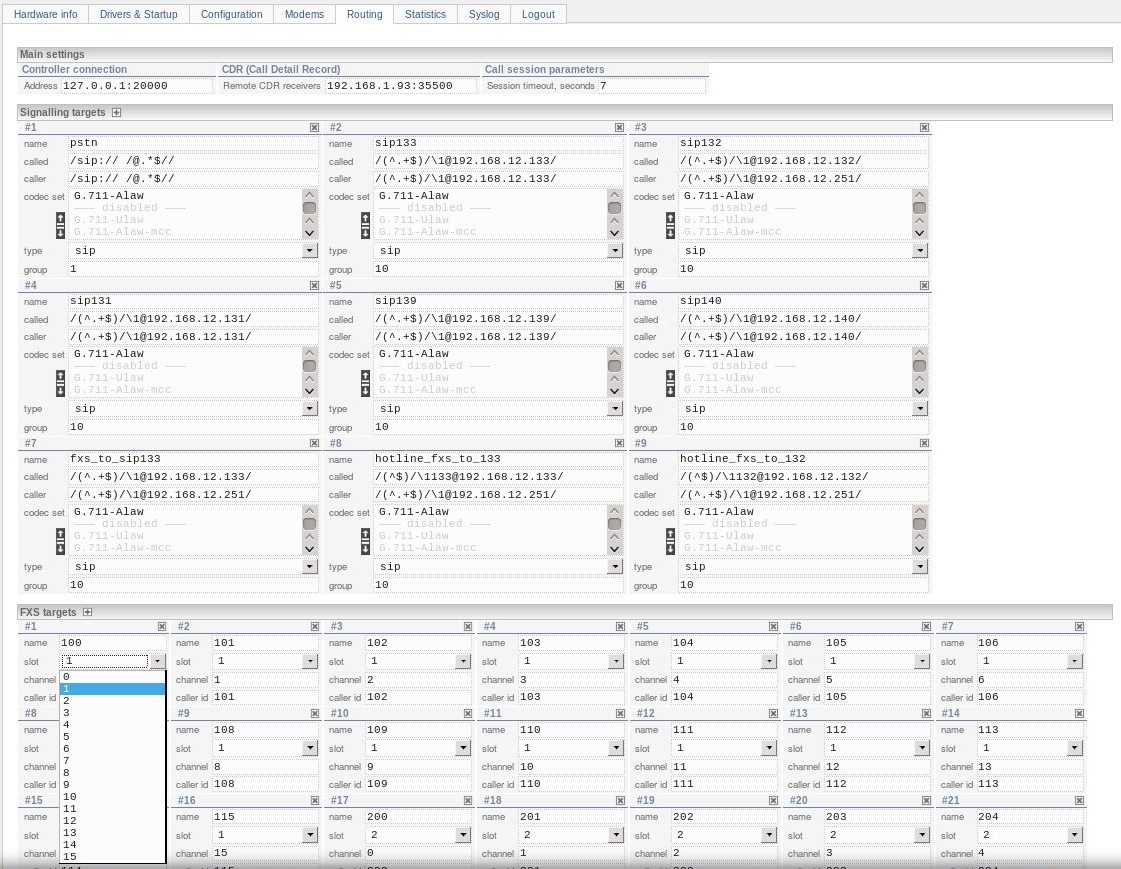Viewport: 1121px width, 869px height.
Task: Remove signalling target #8 hotline_fxs_to_133
Action: click(x=619, y=443)
